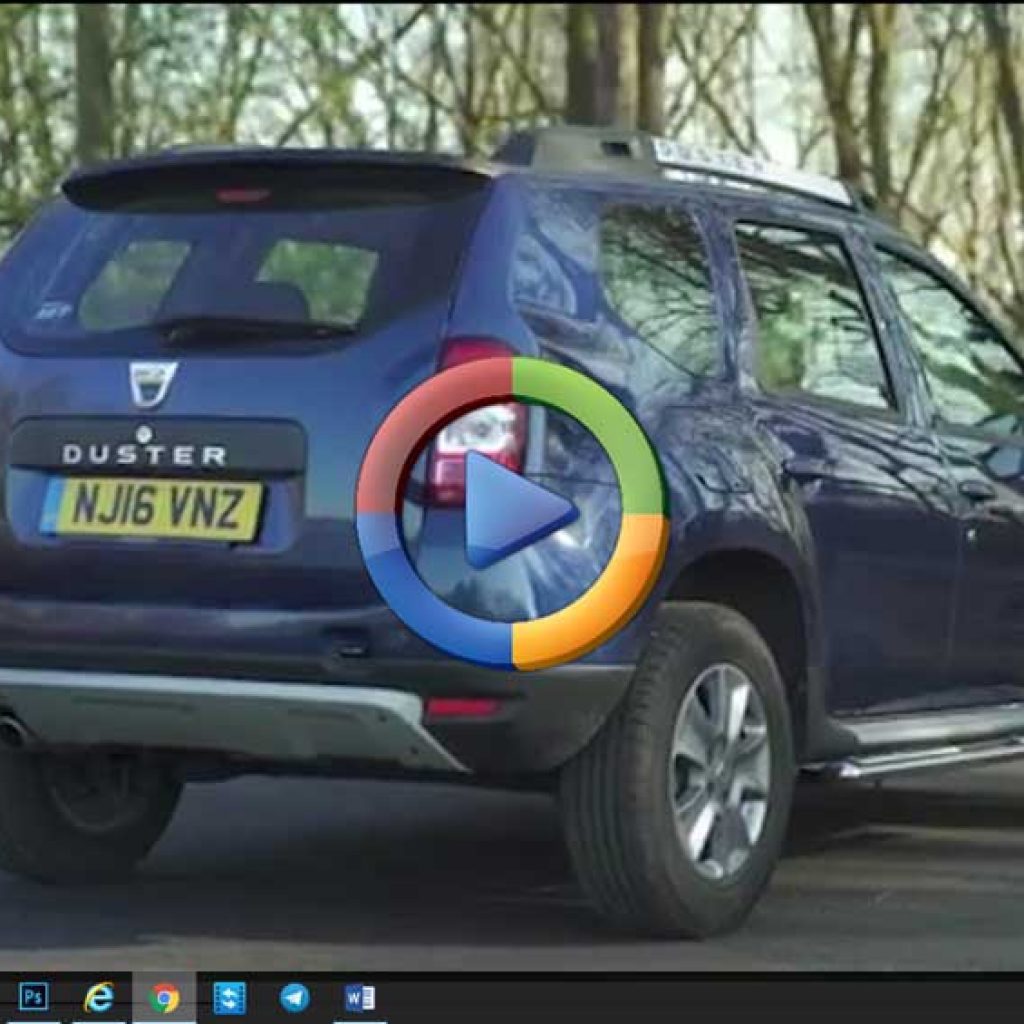Click the green segment of the play ring
This screenshot has height=1024, width=1024.
tap(610, 410)
